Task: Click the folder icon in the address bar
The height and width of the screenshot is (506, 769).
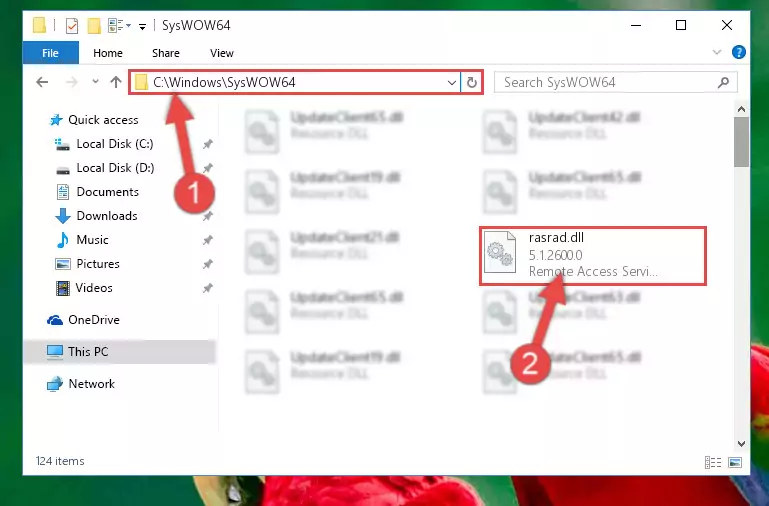Action: pyautogui.click(x=141, y=82)
